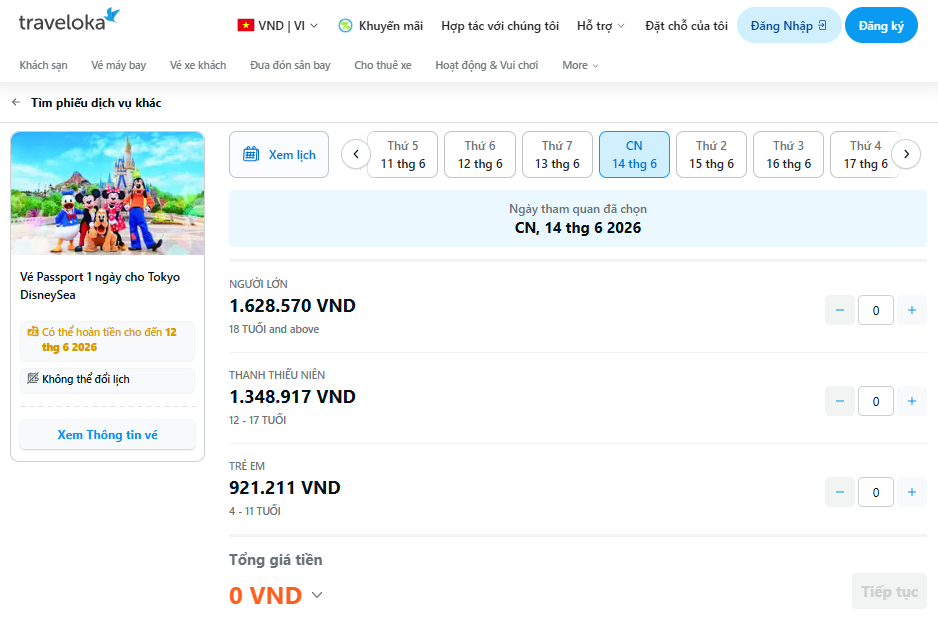The width and height of the screenshot is (938, 633).
Task: Open Cho thuê xe section
Action: point(383,65)
